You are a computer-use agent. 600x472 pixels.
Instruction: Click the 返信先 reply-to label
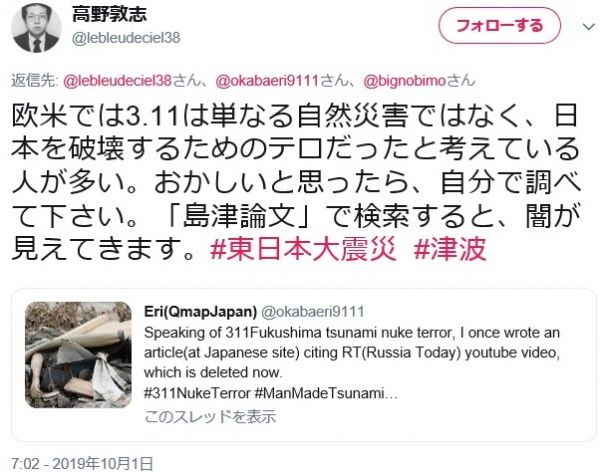pyautogui.click(x=34, y=81)
